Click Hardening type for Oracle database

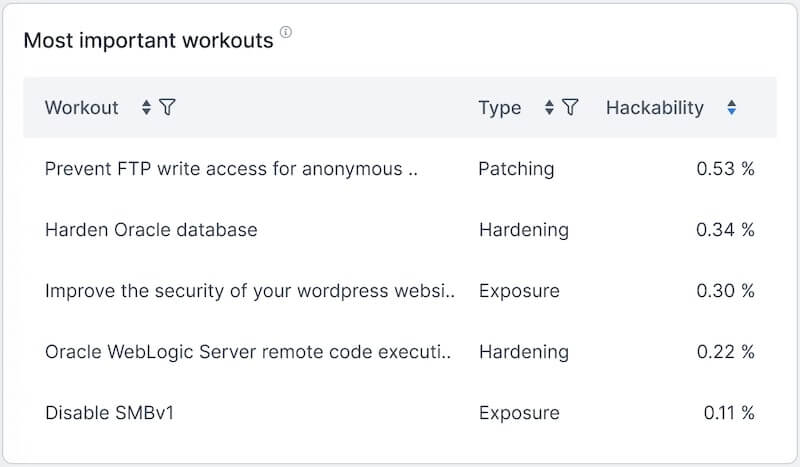tap(523, 230)
